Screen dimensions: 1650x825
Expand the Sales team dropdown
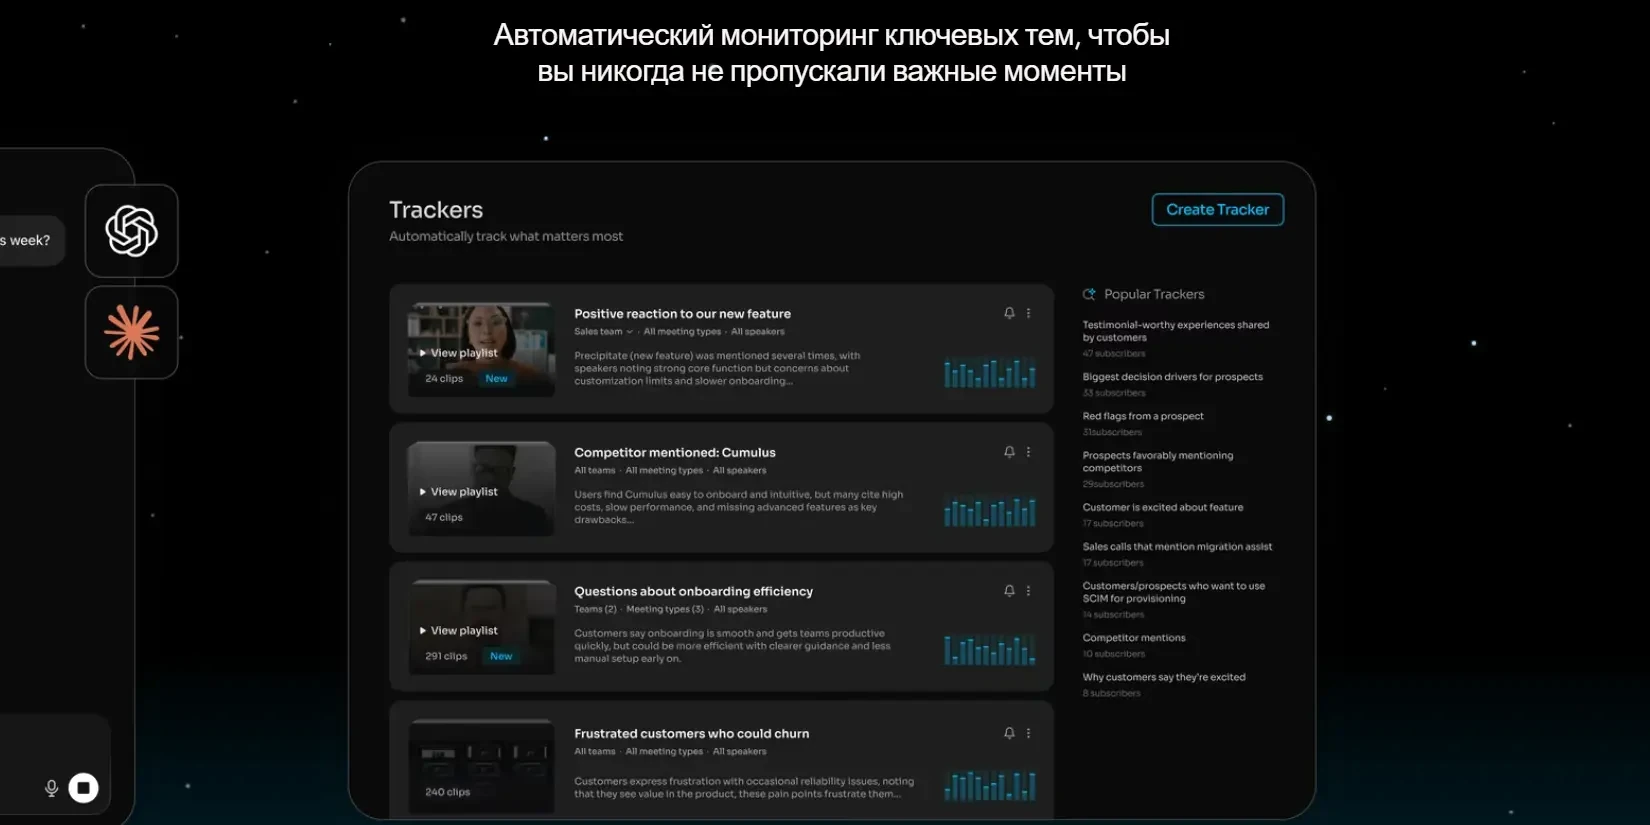pos(603,332)
